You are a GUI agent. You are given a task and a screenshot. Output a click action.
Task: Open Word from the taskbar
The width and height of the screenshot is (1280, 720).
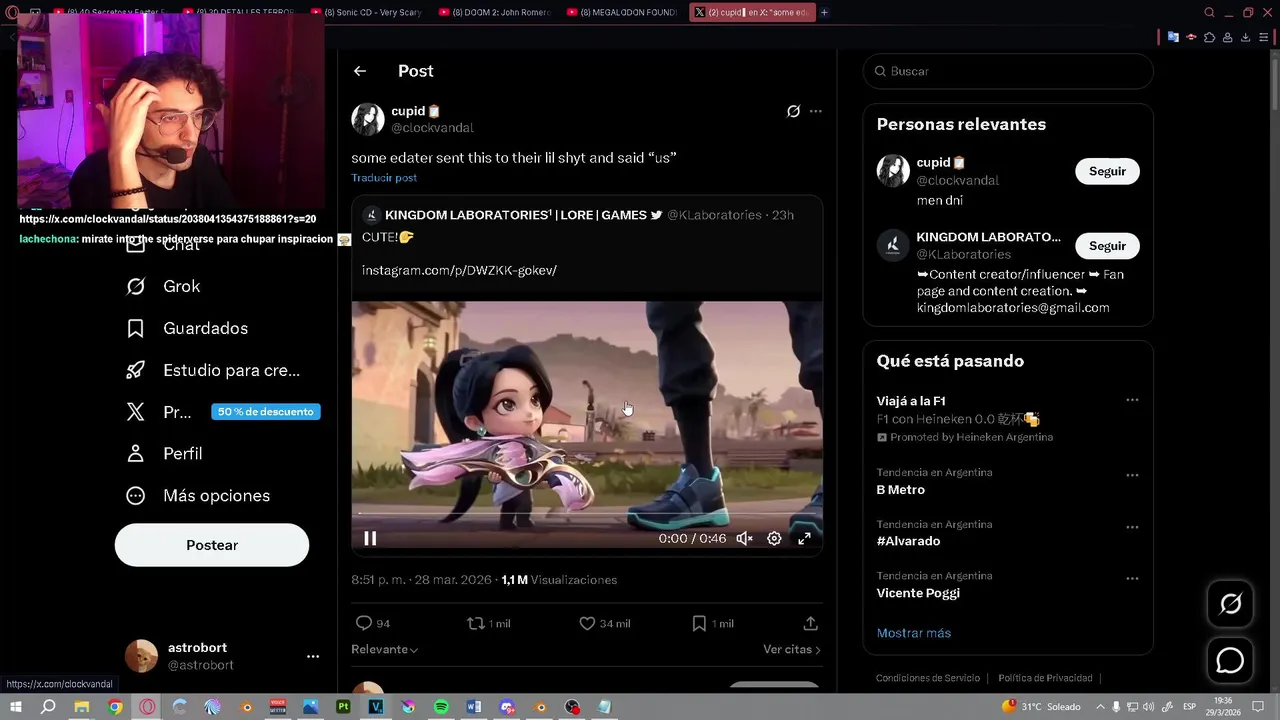click(x=474, y=707)
